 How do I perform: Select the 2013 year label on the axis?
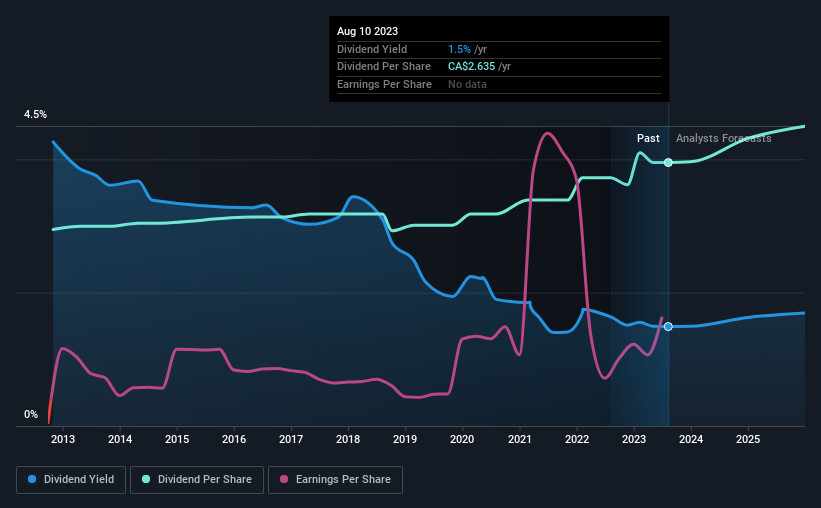tap(63, 439)
